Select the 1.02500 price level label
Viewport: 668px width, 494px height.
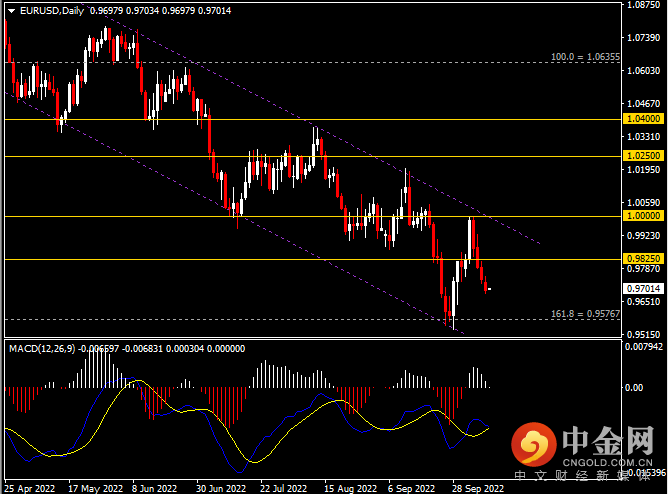[643, 155]
